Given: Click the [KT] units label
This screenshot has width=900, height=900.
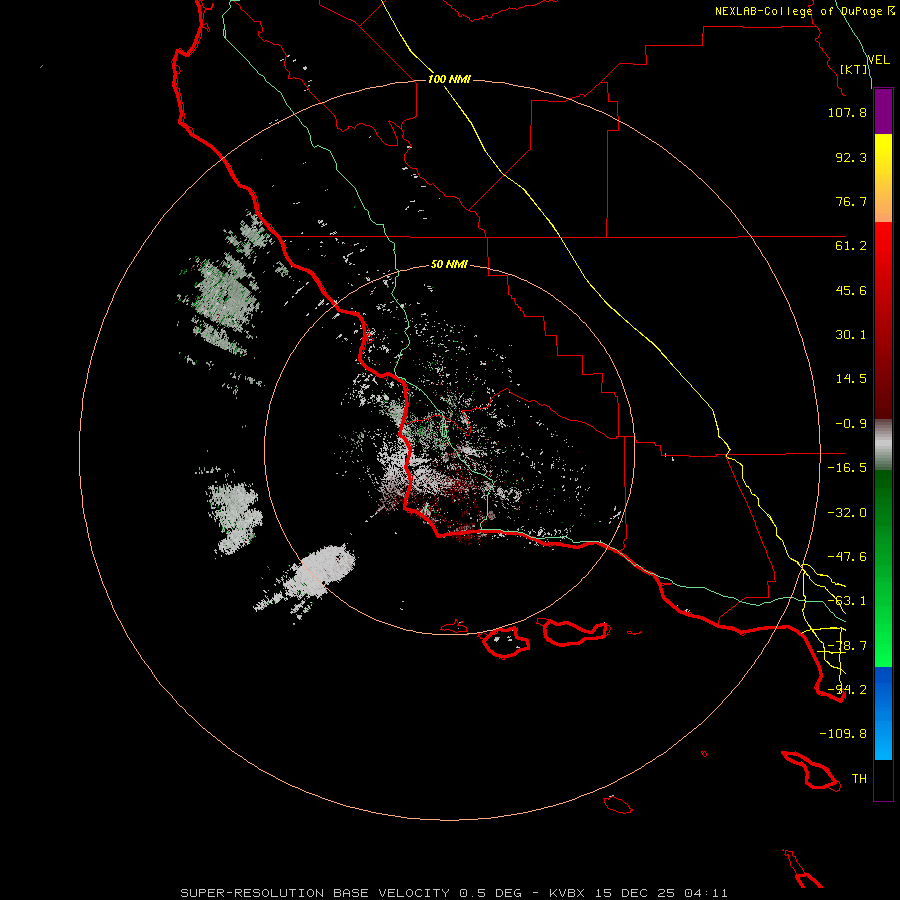Looking at the screenshot, I should point(854,69).
